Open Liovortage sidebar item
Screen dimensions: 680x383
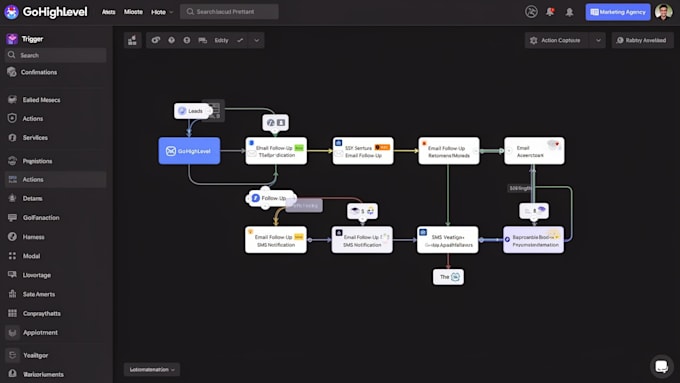56,275
